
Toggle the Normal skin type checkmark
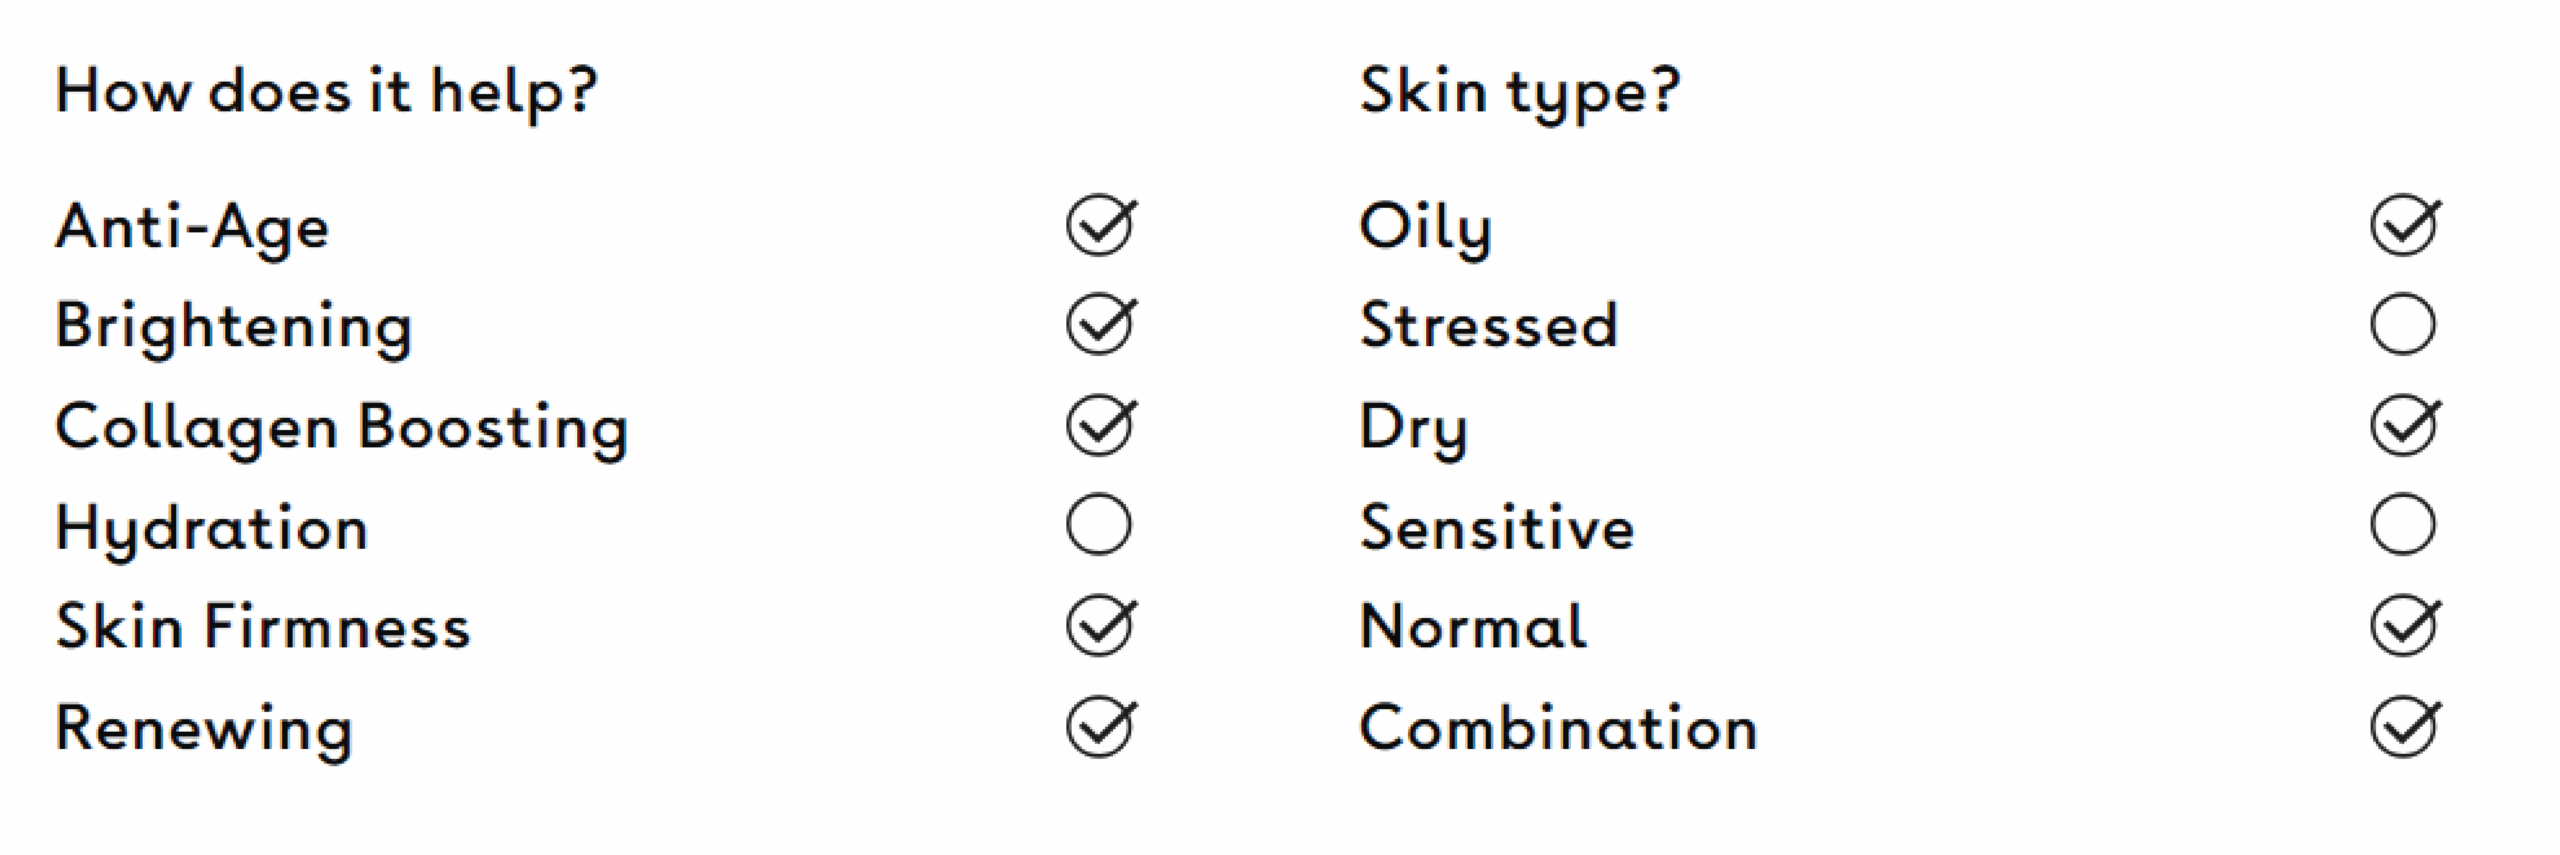pos(2404,625)
